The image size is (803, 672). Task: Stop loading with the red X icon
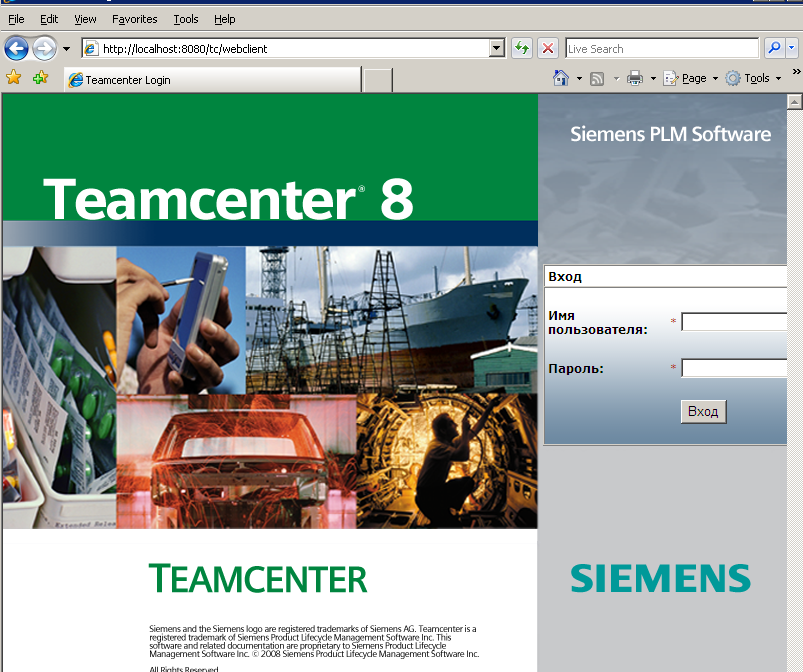pyautogui.click(x=548, y=49)
